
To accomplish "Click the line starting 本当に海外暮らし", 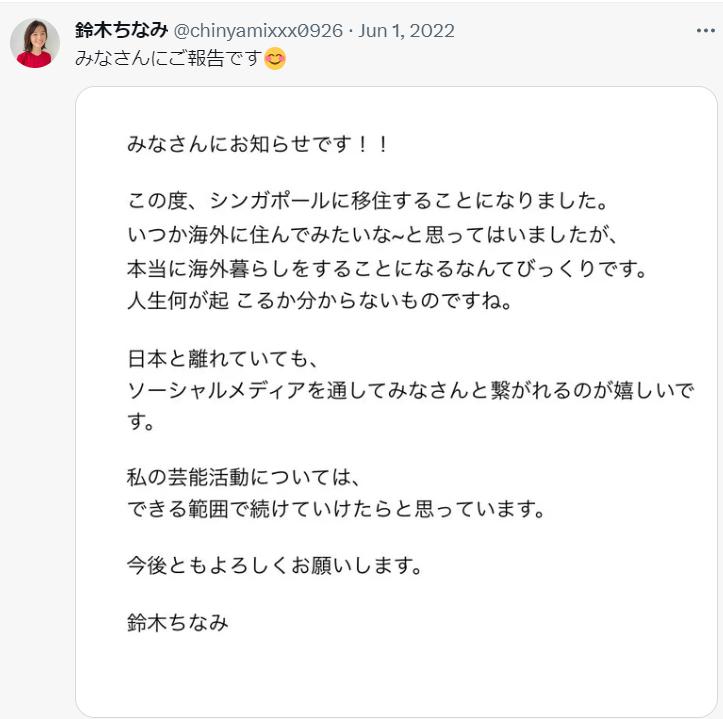I will point(386,269).
